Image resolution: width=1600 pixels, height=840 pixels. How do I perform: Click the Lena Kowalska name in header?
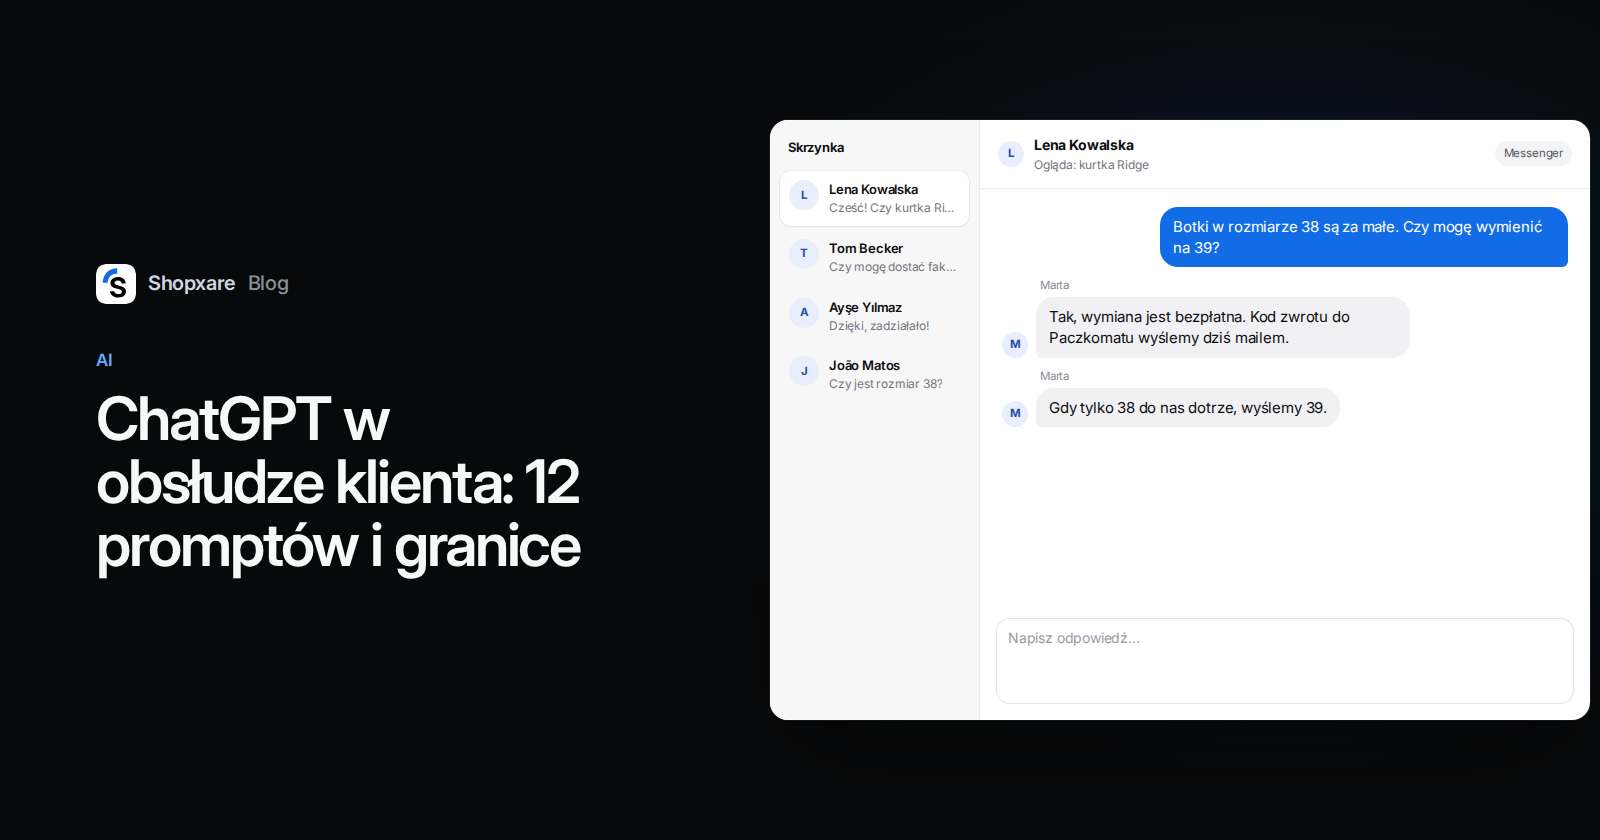(x=1084, y=145)
